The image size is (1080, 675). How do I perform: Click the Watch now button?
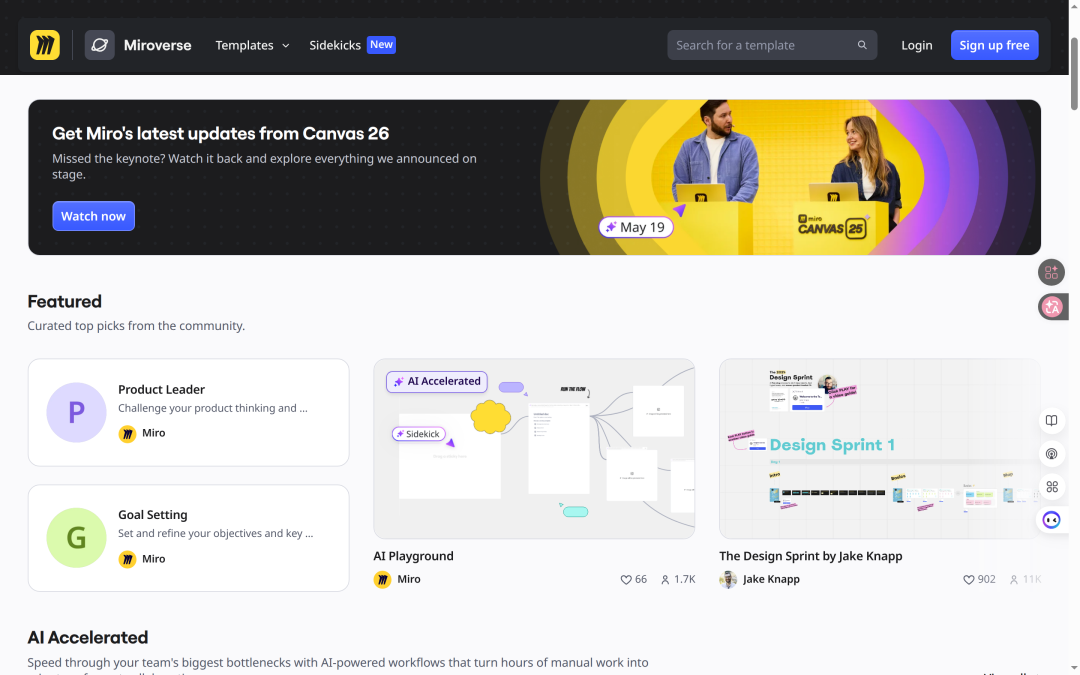[x=94, y=216]
